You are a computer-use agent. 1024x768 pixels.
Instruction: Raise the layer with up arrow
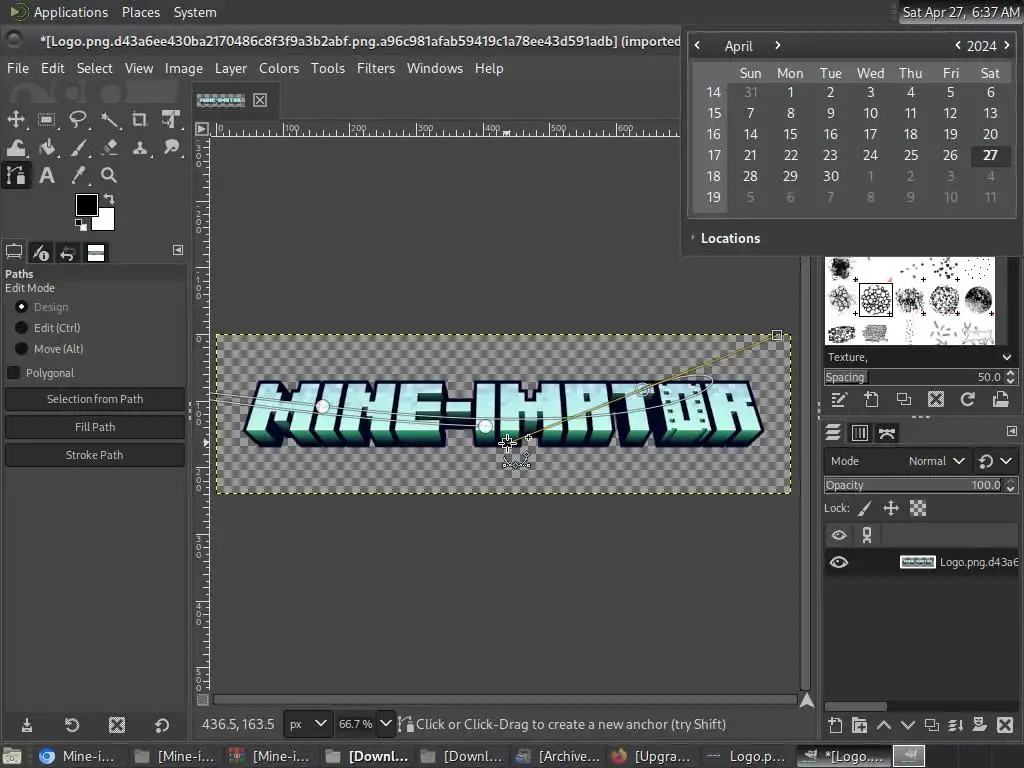coord(884,725)
